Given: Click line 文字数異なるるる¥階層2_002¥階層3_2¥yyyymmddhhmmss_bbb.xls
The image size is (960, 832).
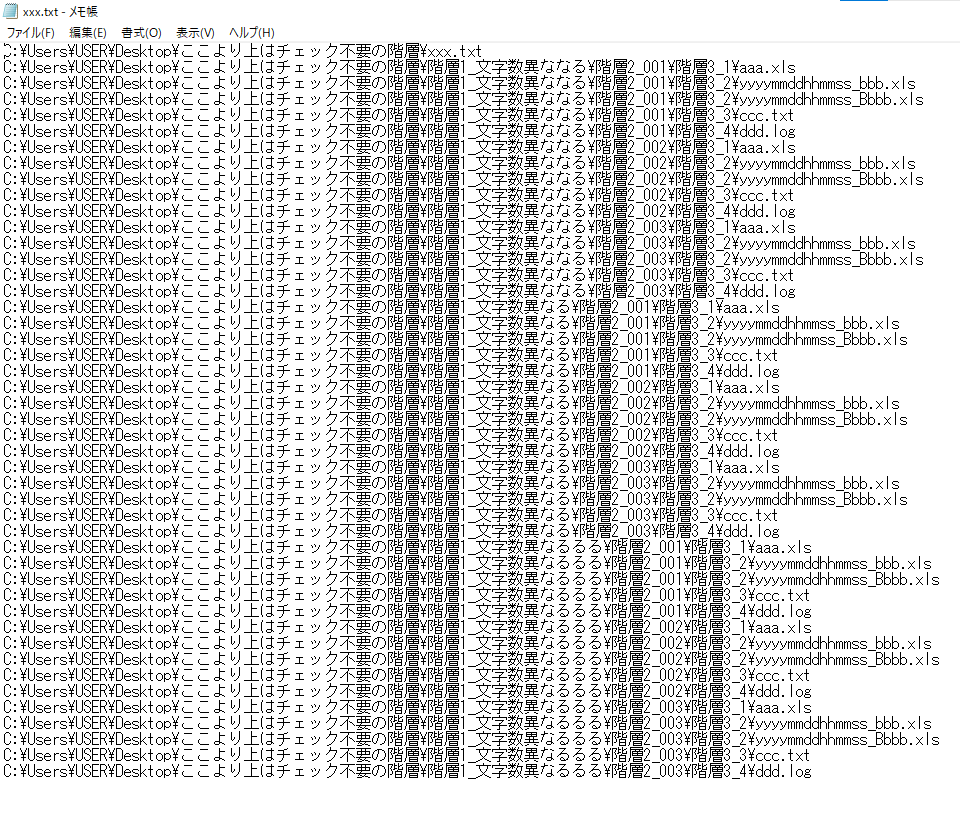Looking at the screenshot, I should click(467, 643).
